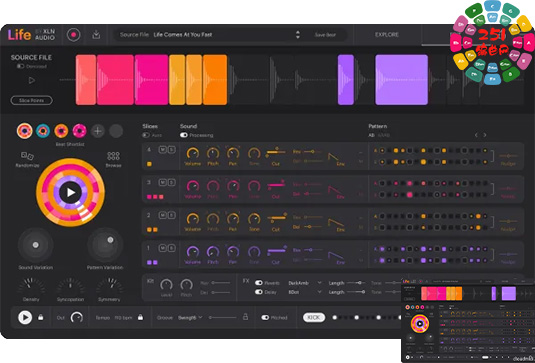
Task: Select the first coral slice in waveform
Action: pos(86,80)
